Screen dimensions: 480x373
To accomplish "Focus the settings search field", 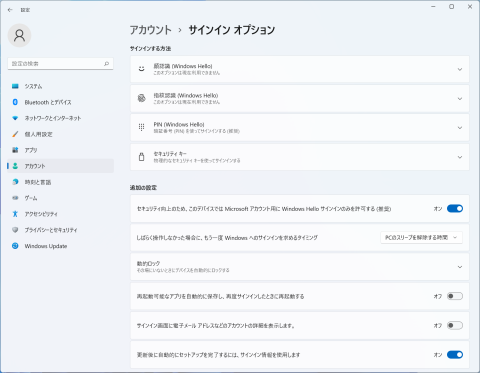I will pos(60,64).
